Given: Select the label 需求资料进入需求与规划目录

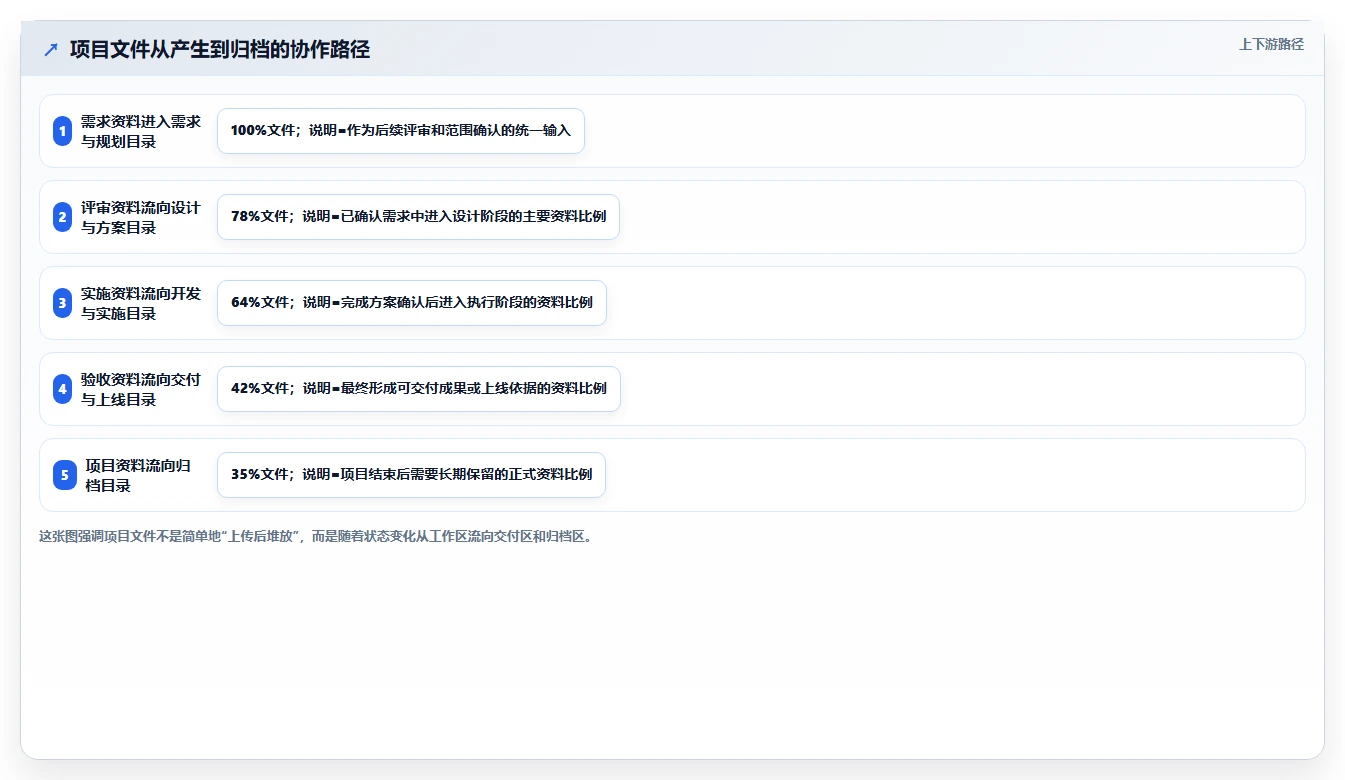Looking at the screenshot, I should coord(141,131).
